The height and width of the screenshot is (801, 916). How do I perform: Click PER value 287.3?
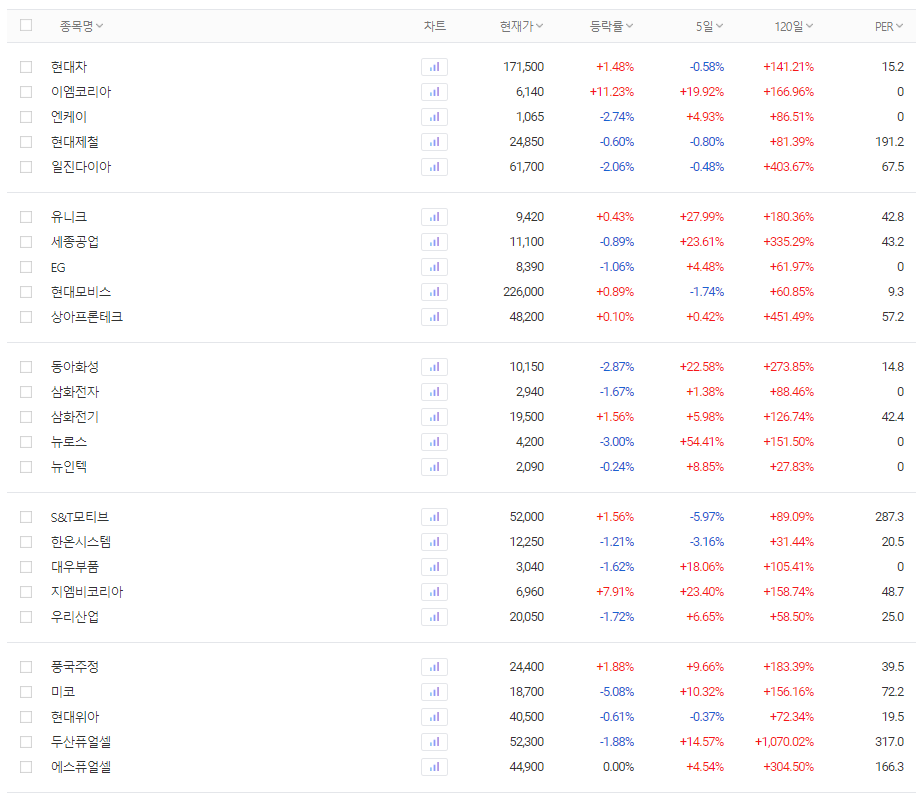click(889, 517)
